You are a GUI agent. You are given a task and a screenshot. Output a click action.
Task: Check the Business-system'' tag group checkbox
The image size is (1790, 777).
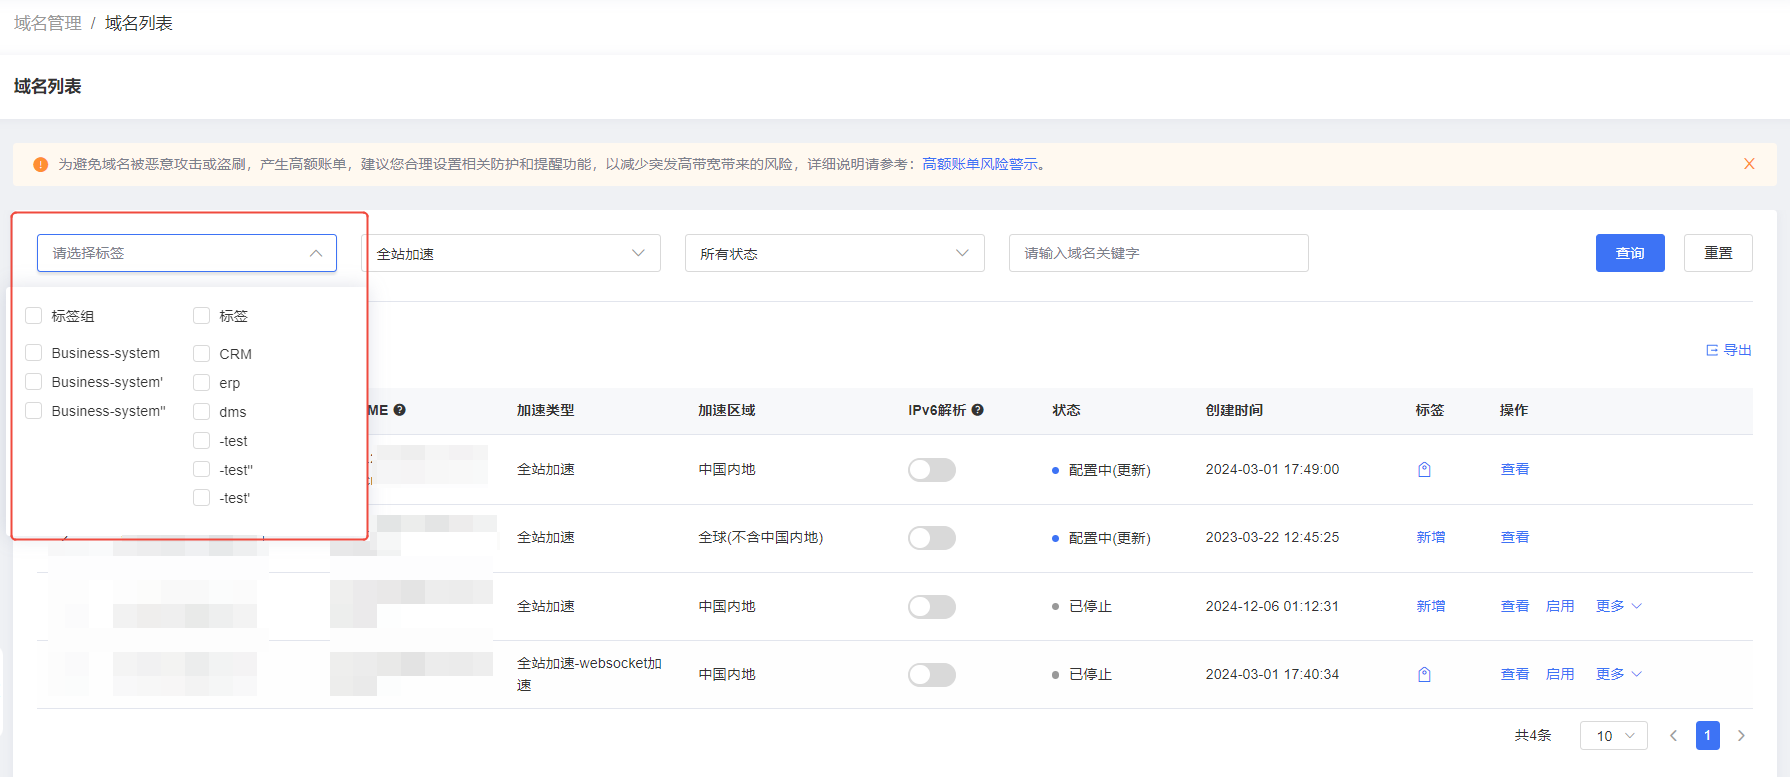(x=34, y=411)
